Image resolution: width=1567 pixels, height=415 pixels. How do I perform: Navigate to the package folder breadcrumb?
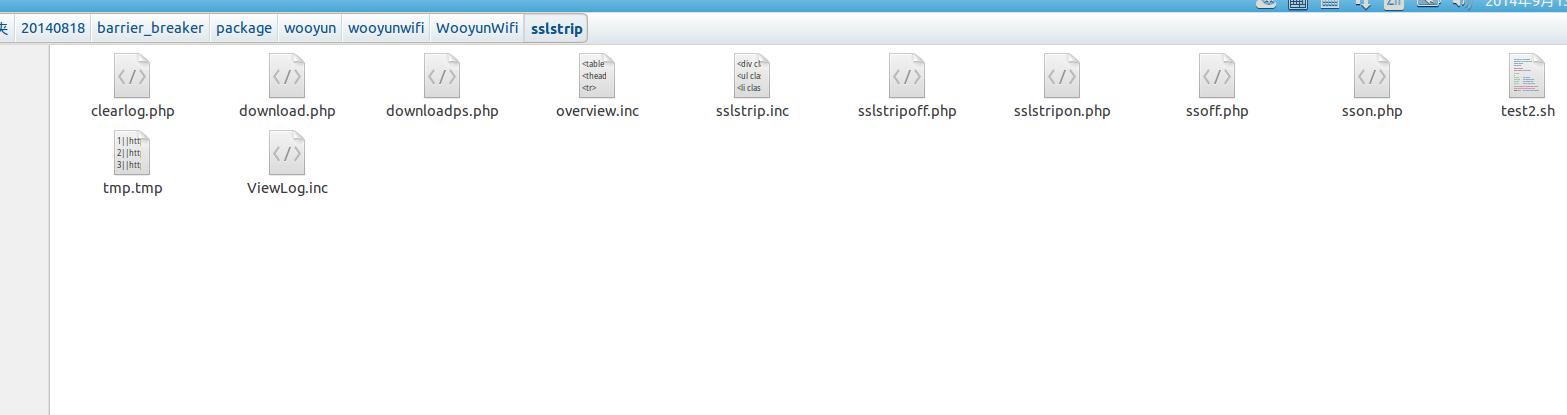244,28
